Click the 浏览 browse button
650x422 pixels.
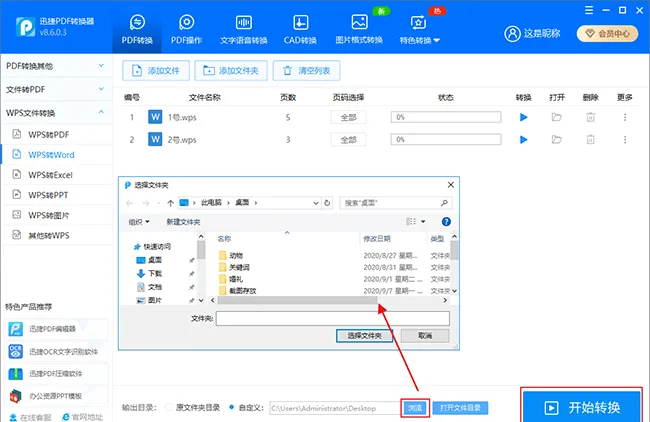(x=415, y=408)
